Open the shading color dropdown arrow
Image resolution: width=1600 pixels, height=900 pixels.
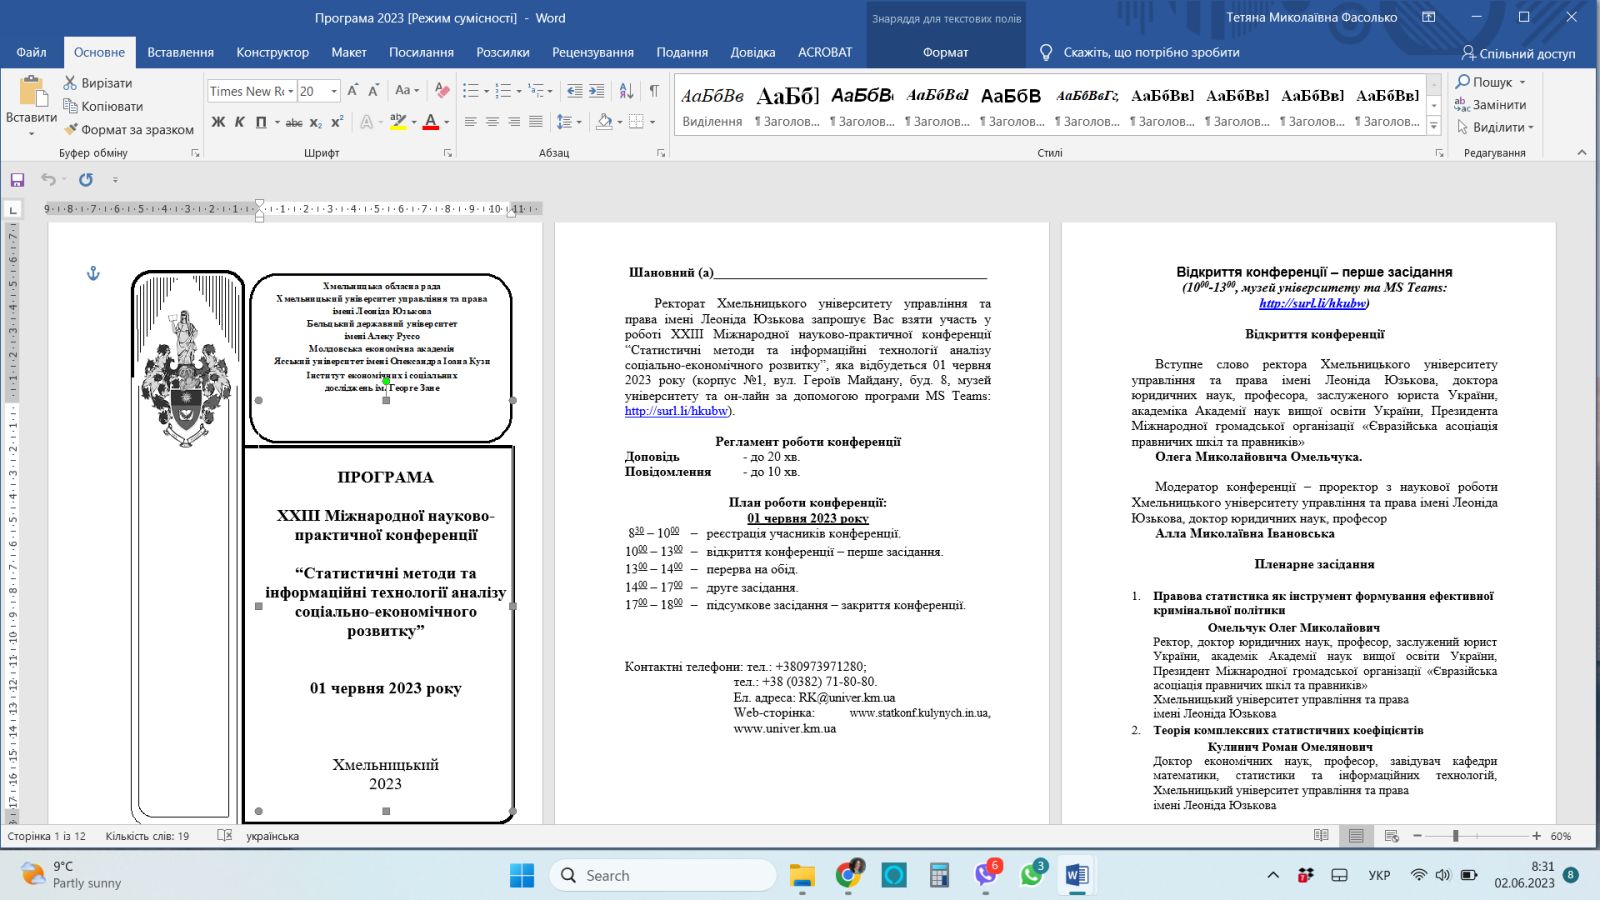(x=620, y=122)
